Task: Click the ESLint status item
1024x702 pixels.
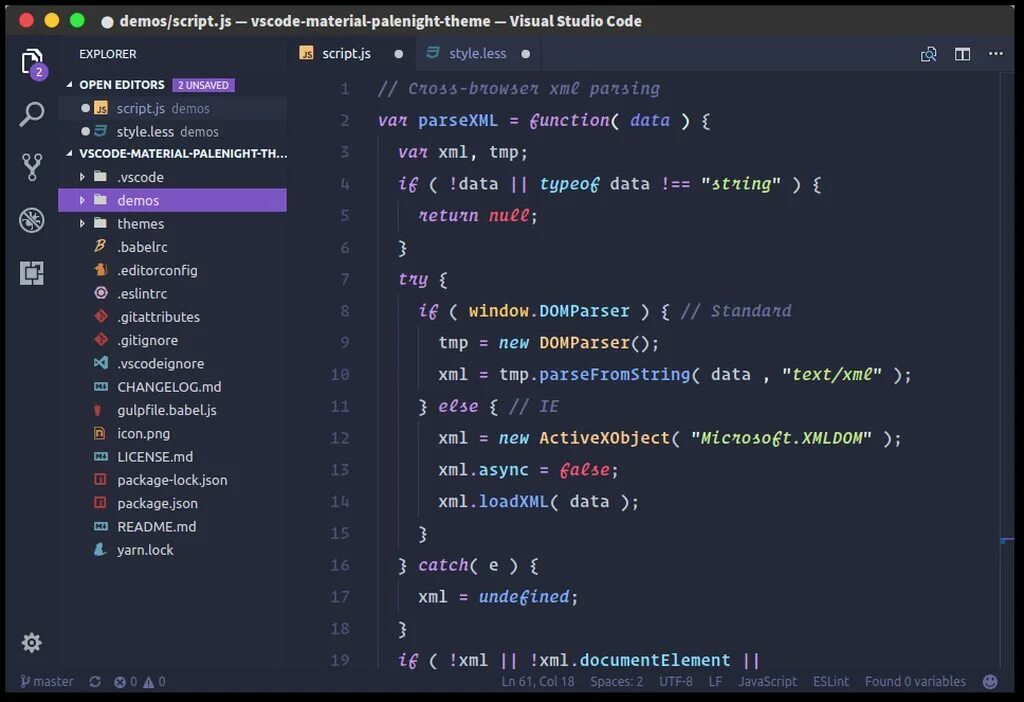Action: [x=831, y=682]
